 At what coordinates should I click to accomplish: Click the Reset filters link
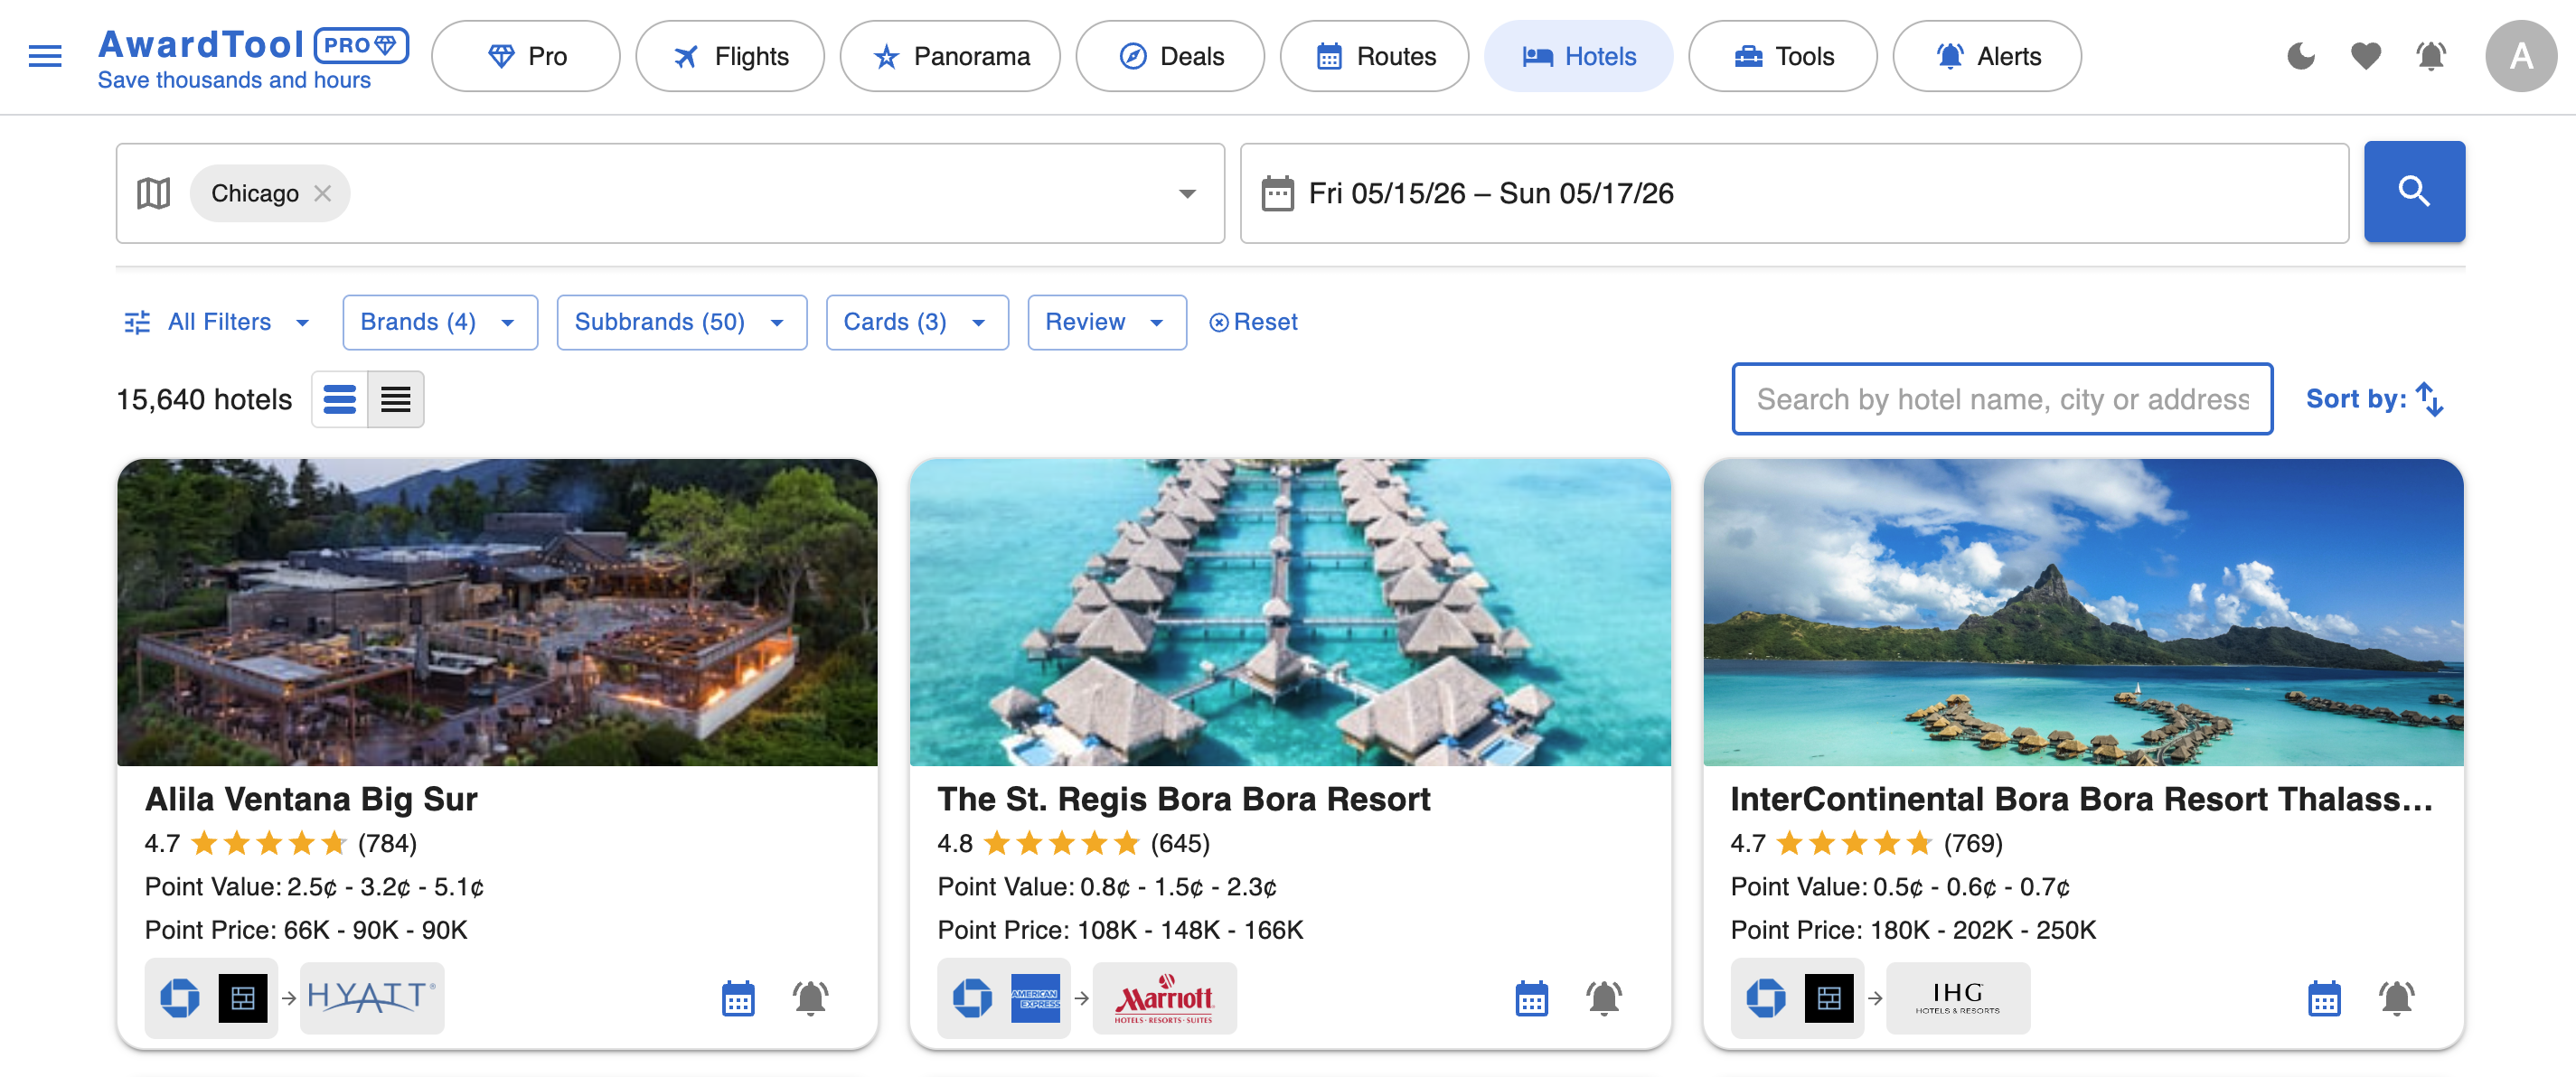(1253, 322)
